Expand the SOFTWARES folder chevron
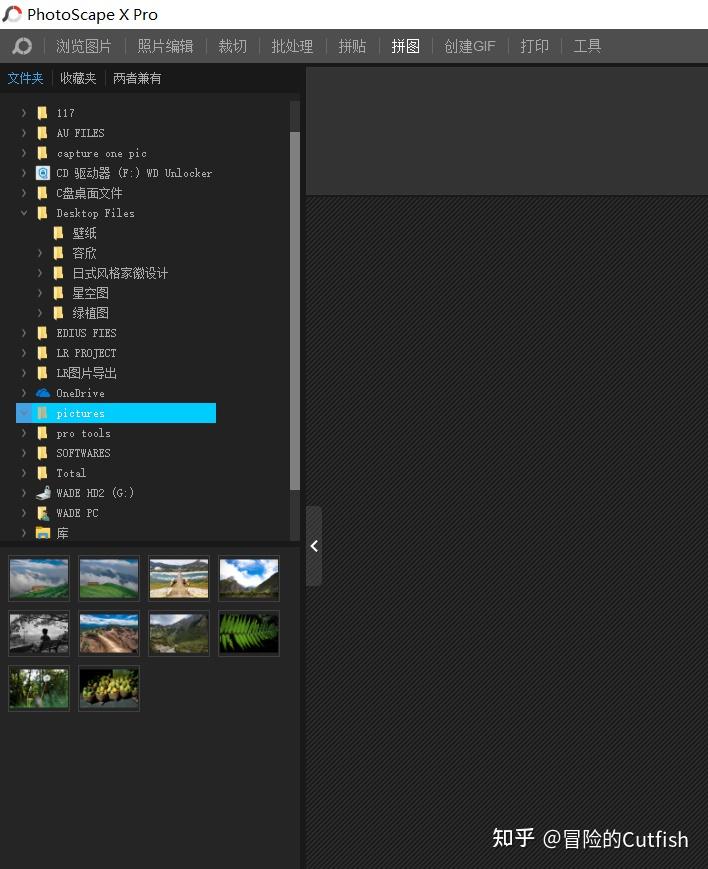The height and width of the screenshot is (869, 708). (24, 453)
